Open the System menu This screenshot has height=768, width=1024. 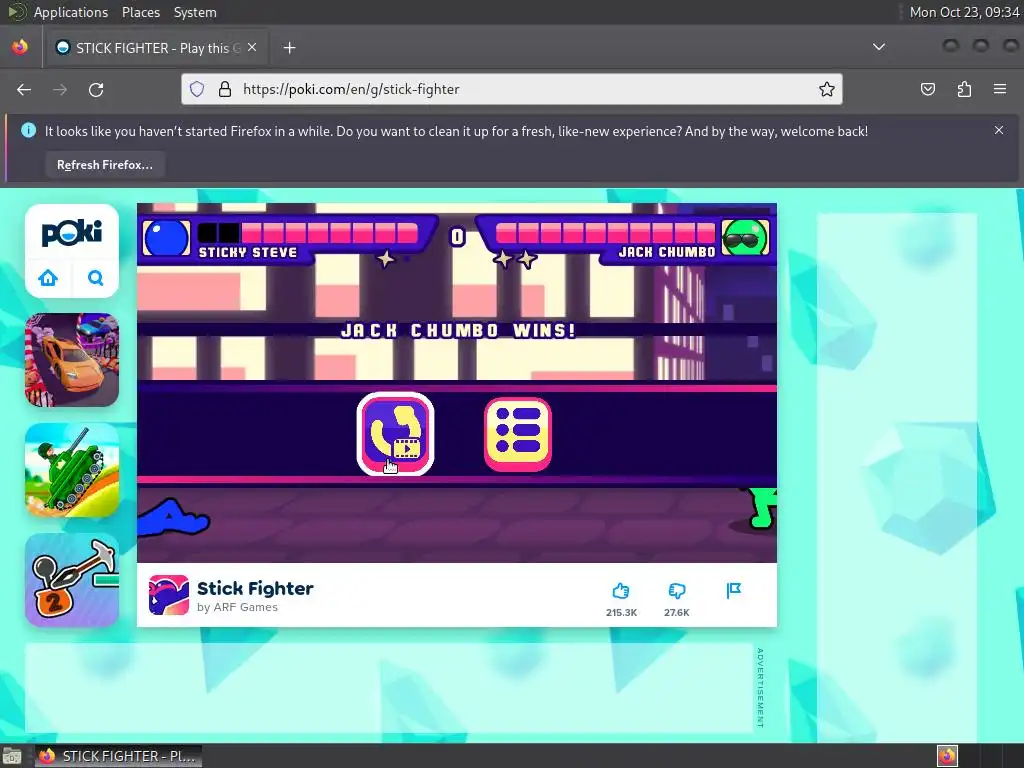coord(195,12)
